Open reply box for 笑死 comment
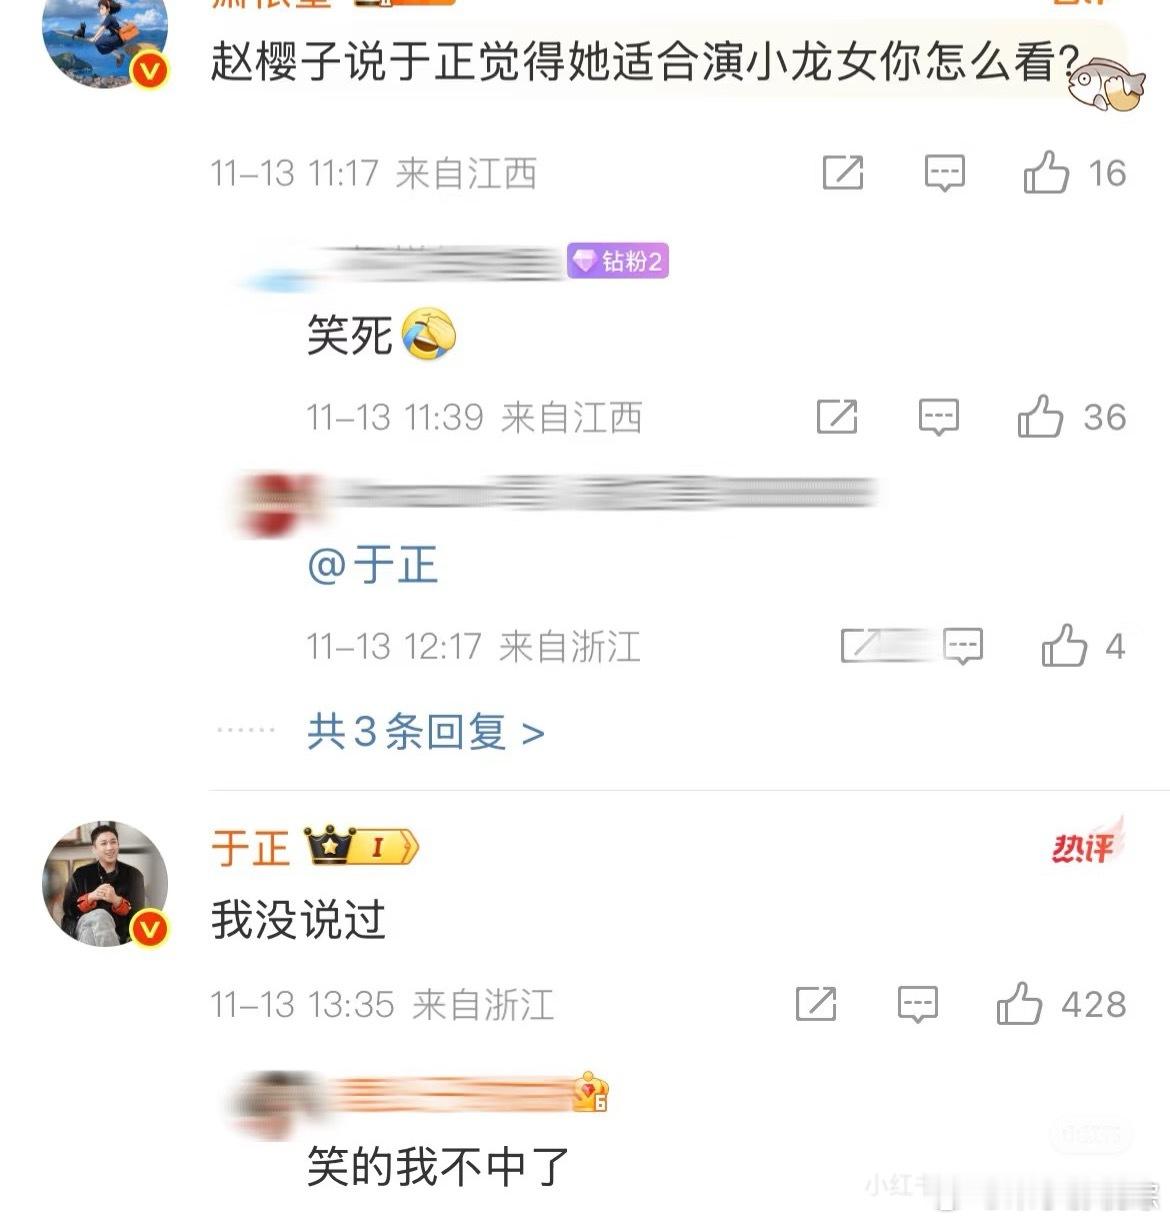The width and height of the screenshot is (1170, 1223). click(938, 417)
